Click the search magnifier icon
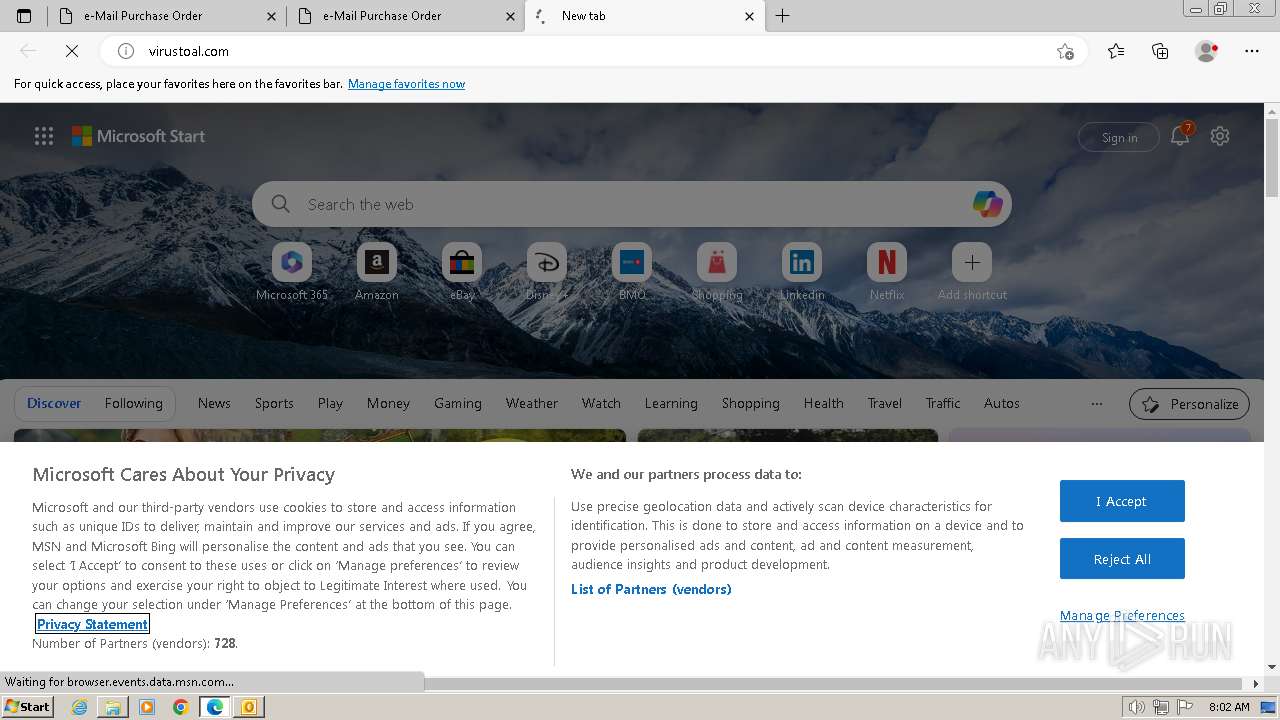This screenshot has height=720, width=1280. (x=281, y=204)
